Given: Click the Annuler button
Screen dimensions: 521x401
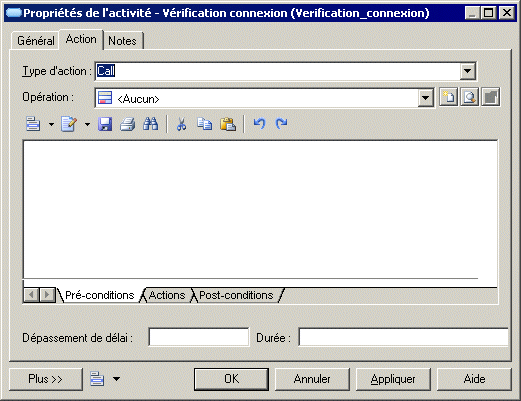Looking at the screenshot, I should 312,379.
